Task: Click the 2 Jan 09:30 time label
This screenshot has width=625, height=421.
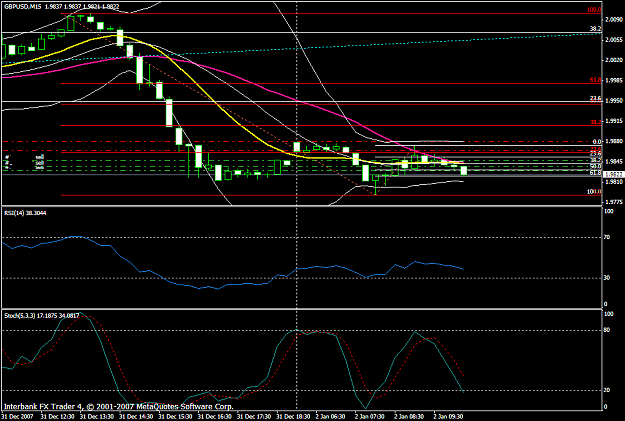Action: [449, 417]
